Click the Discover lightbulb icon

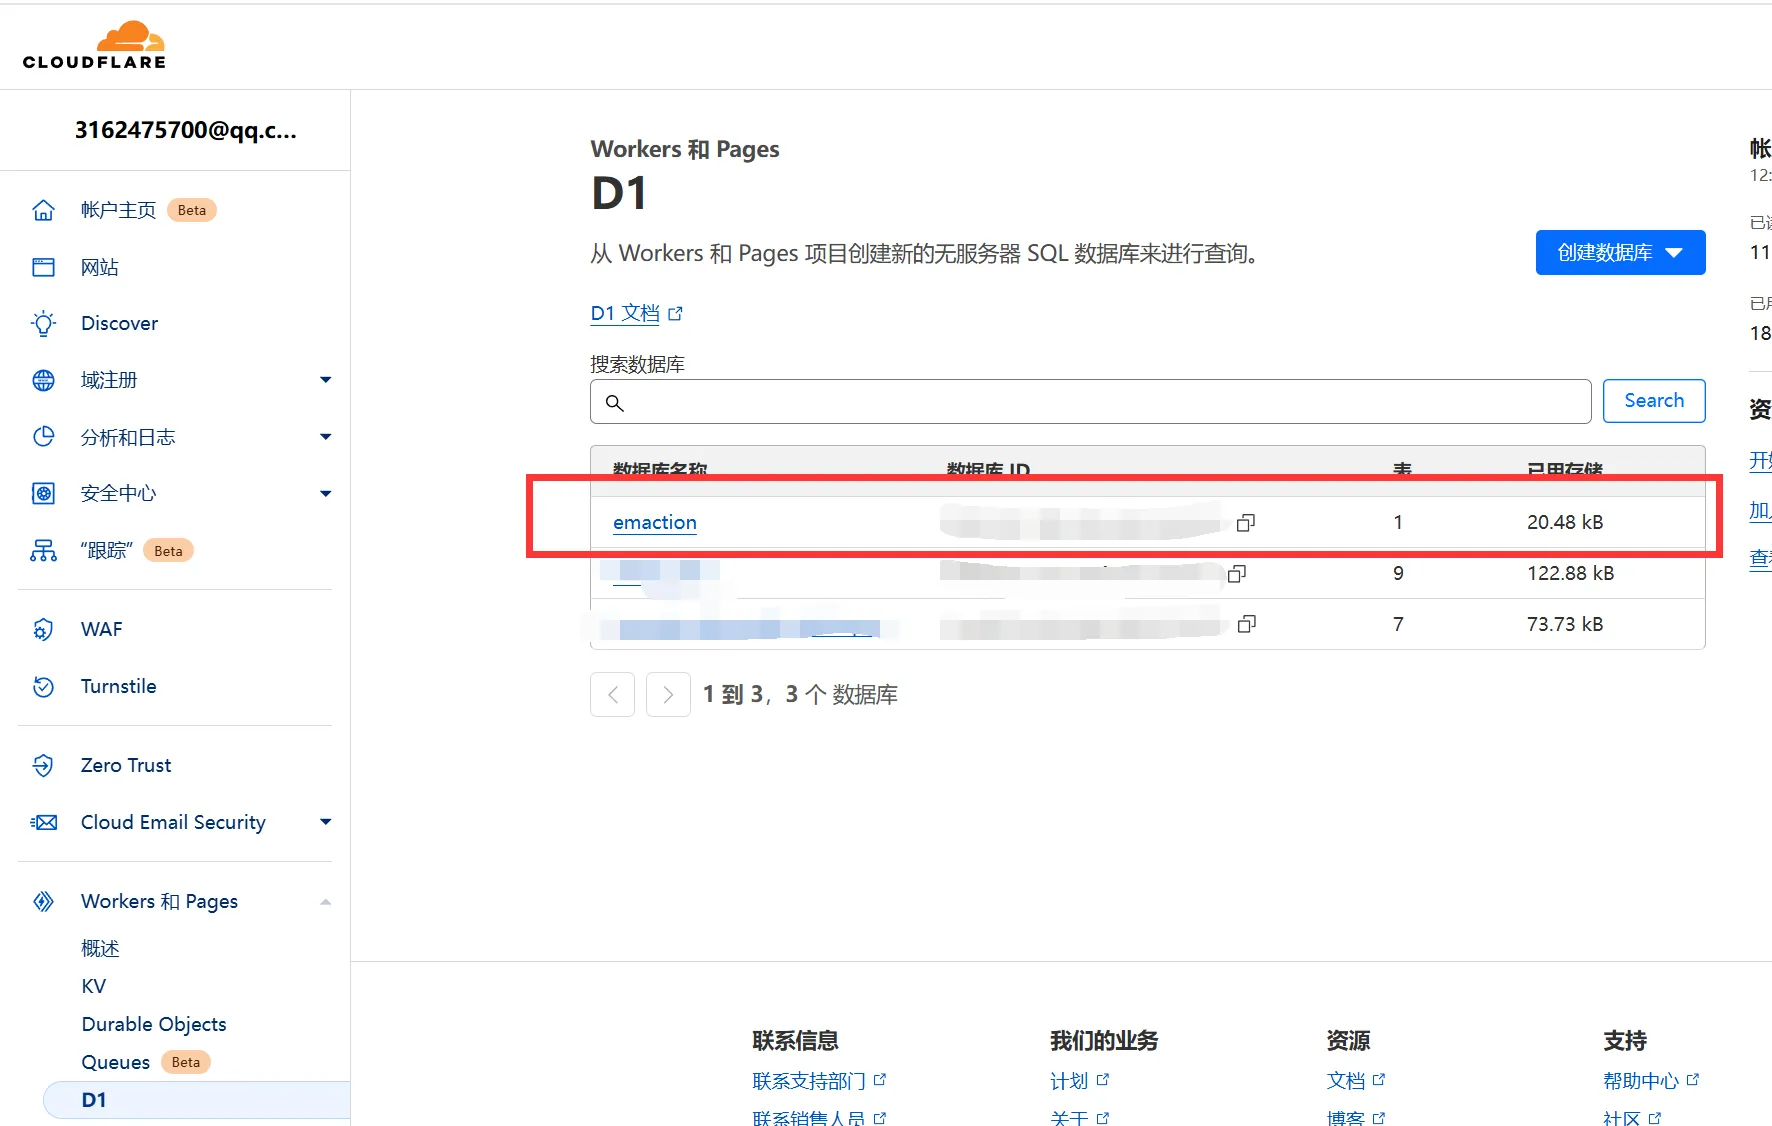click(x=44, y=323)
